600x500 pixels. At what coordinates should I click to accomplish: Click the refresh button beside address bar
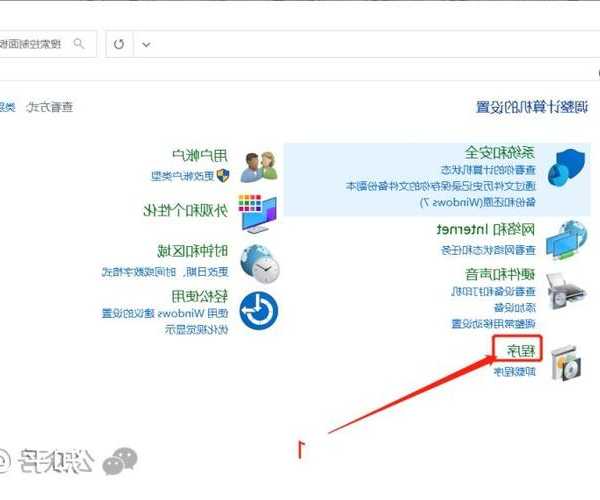119,44
